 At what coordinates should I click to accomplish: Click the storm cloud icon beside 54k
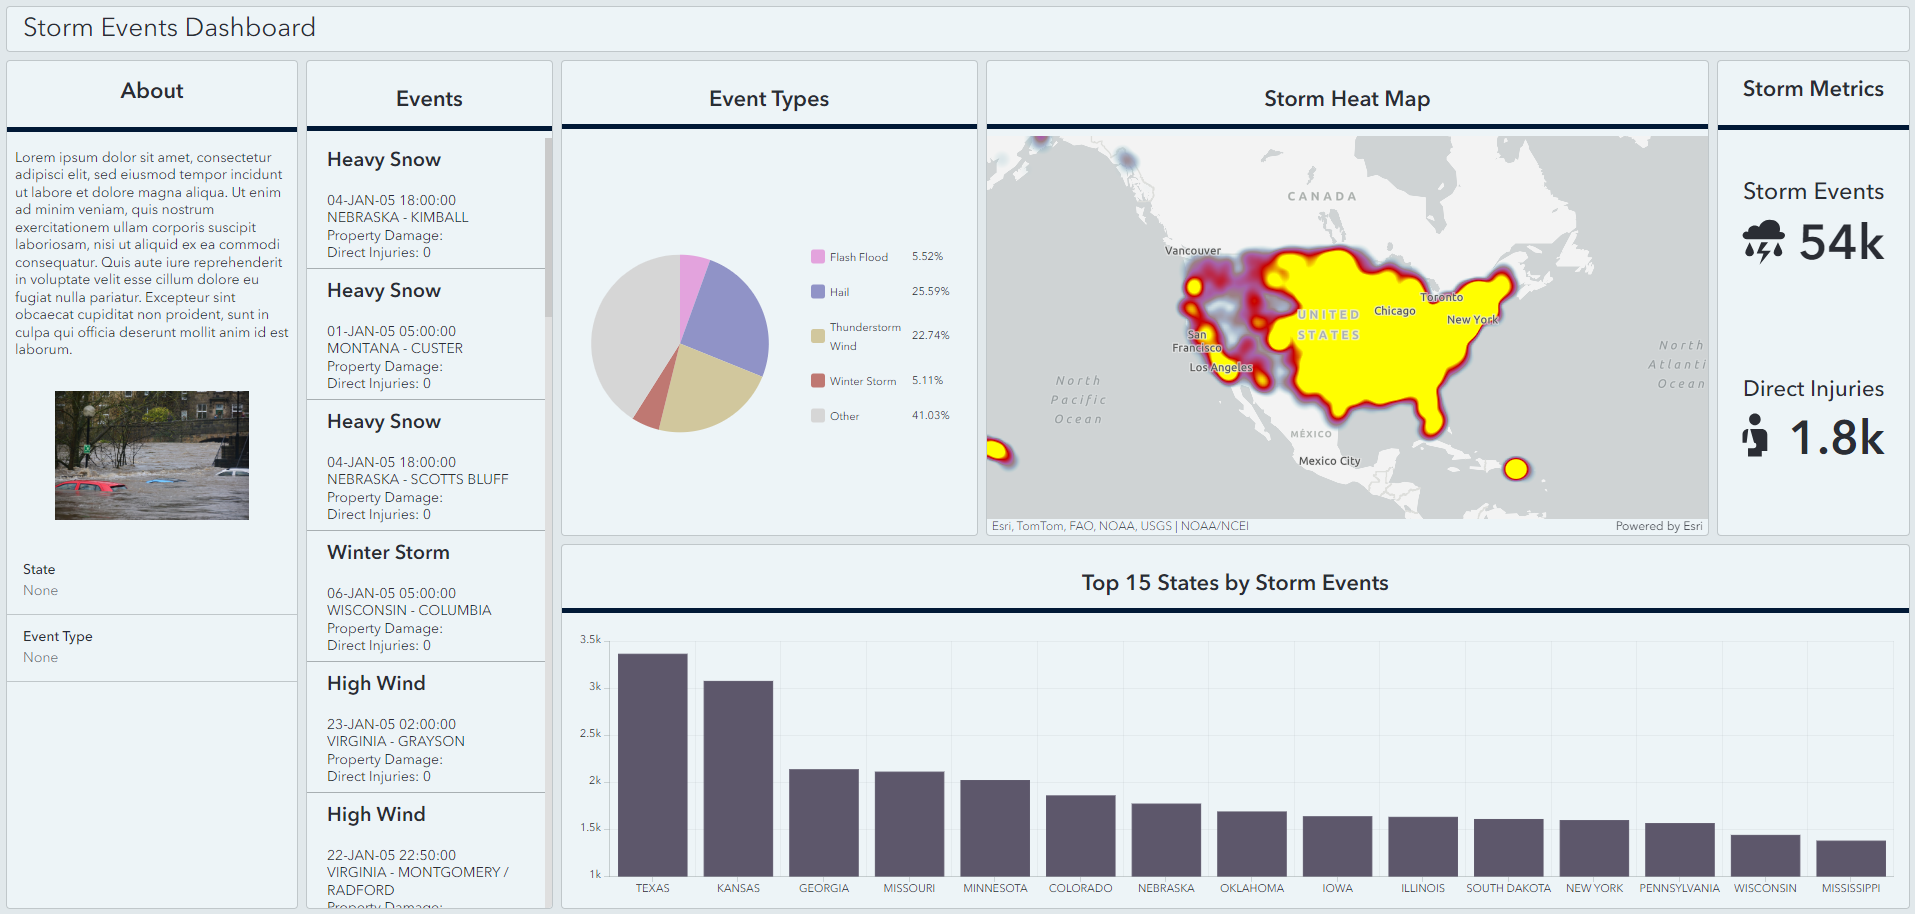(1764, 242)
